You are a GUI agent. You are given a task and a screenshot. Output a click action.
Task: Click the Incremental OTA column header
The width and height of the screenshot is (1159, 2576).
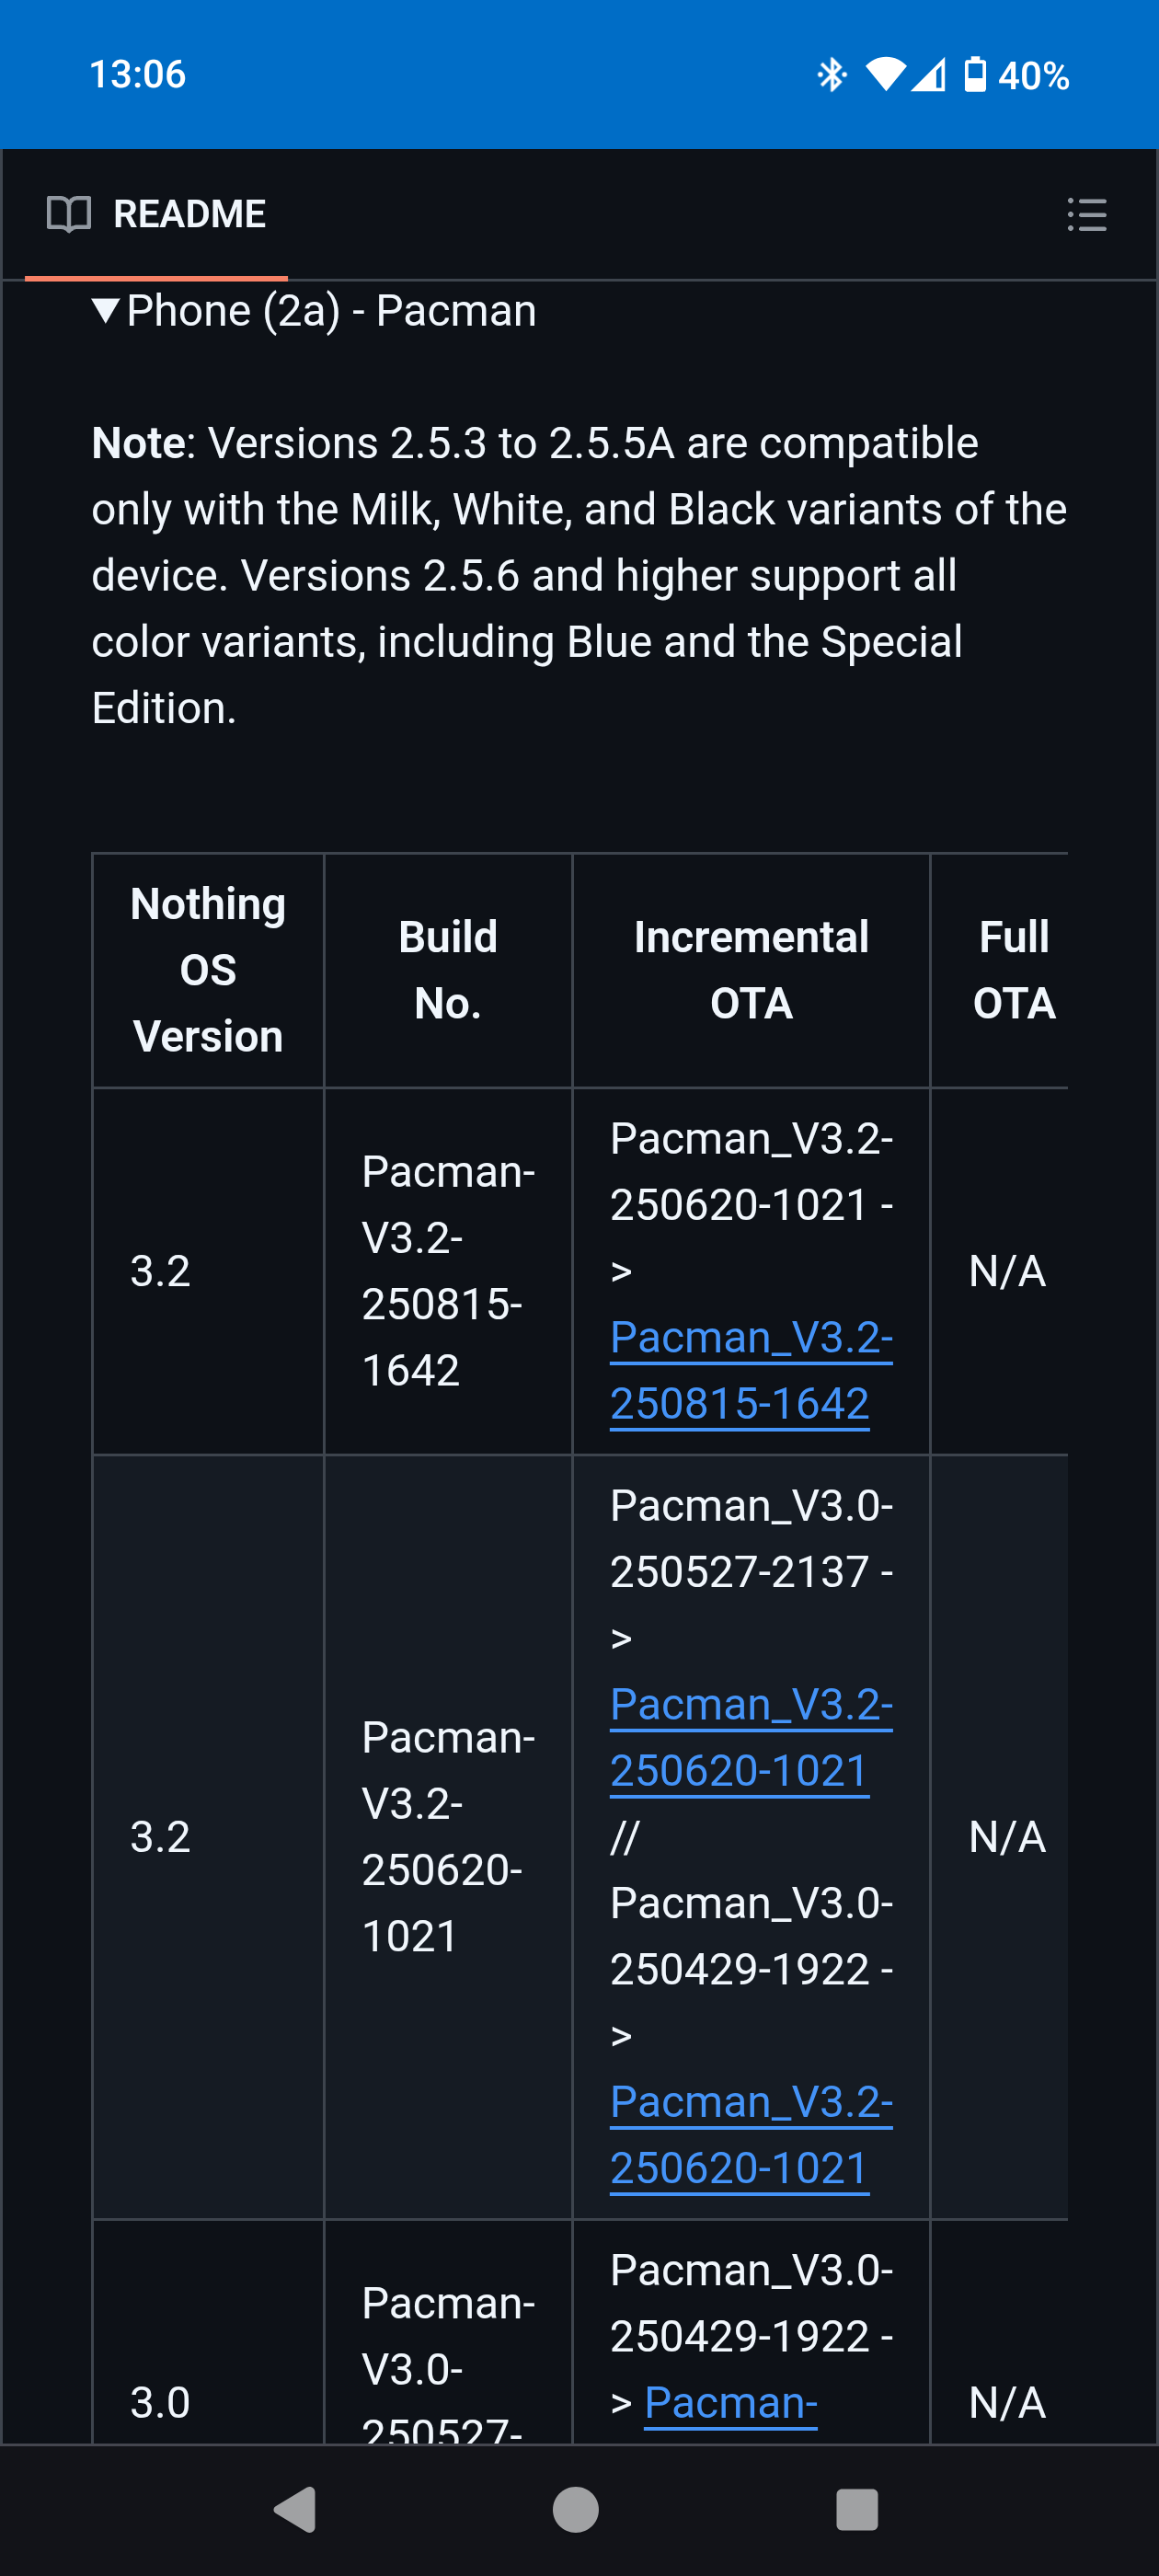click(751, 970)
